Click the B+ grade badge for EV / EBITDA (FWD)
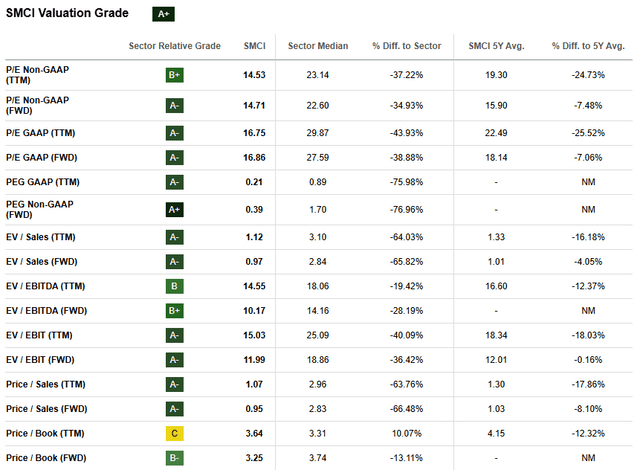Image resolution: width=640 pixels, height=470 pixels. point(175,310)
